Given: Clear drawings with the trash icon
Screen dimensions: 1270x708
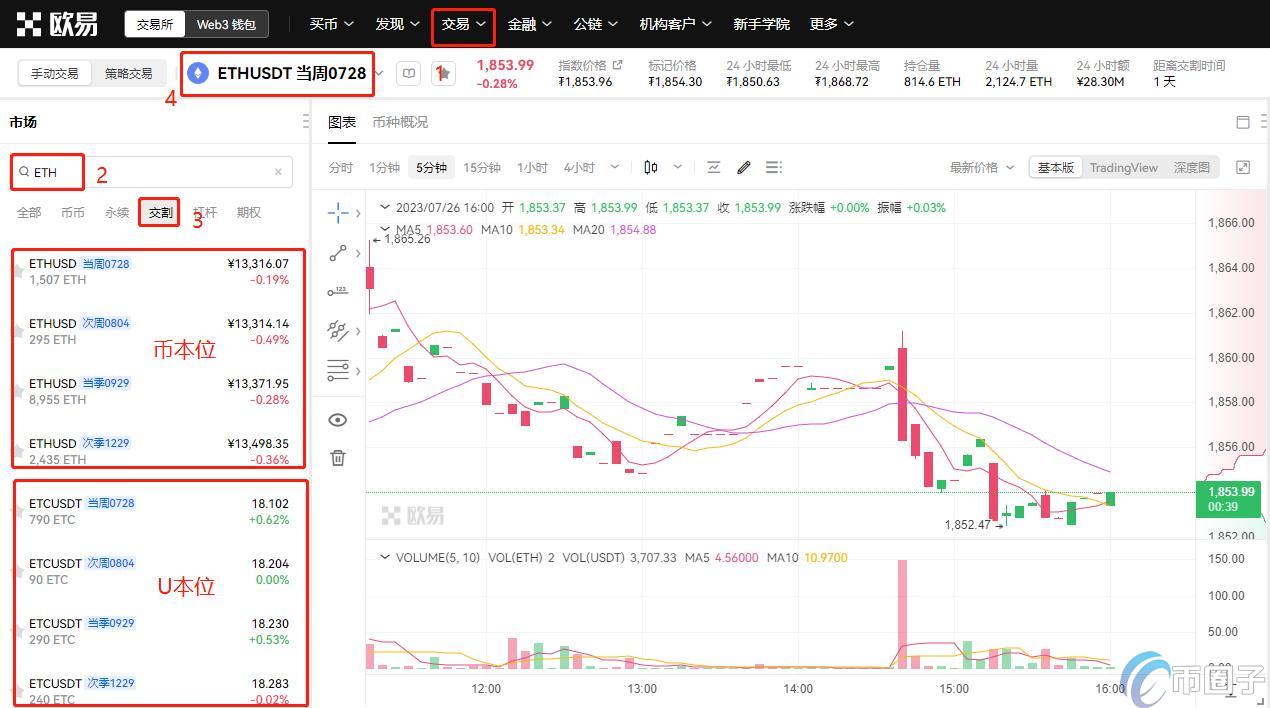Looking at the screenshot, I should click(337, 457).
